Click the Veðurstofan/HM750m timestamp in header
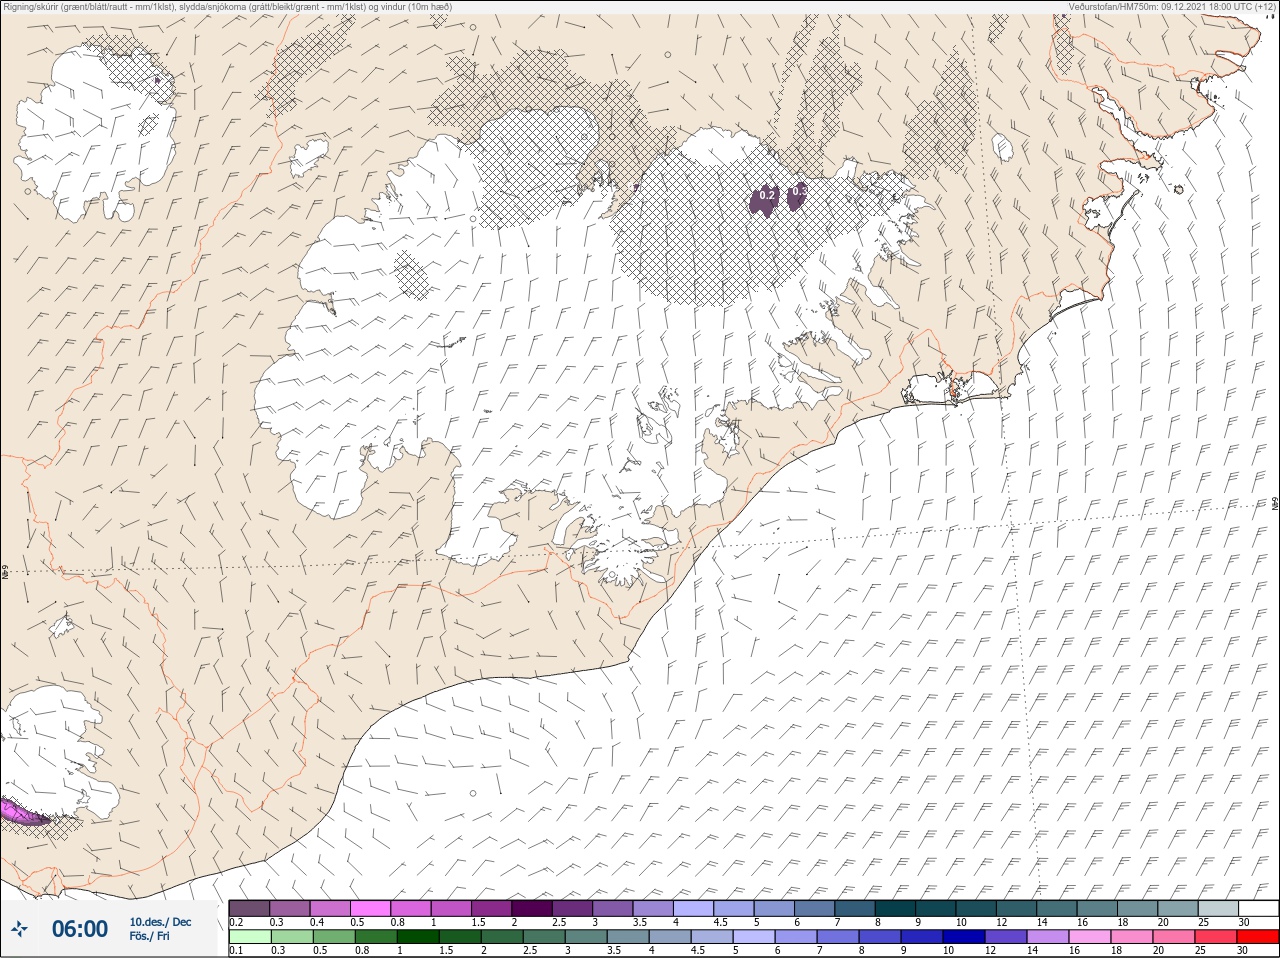 pyautogui.click(x=1172, y=6)
